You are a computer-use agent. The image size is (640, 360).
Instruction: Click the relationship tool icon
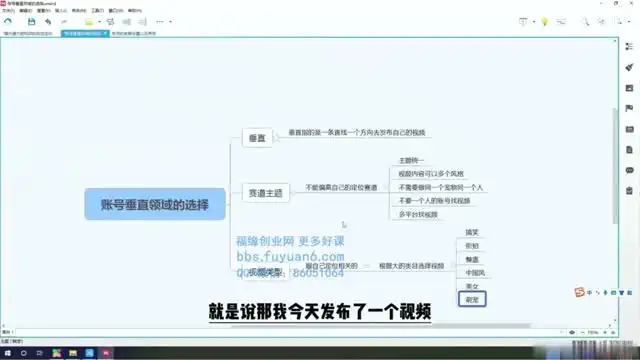110,22
